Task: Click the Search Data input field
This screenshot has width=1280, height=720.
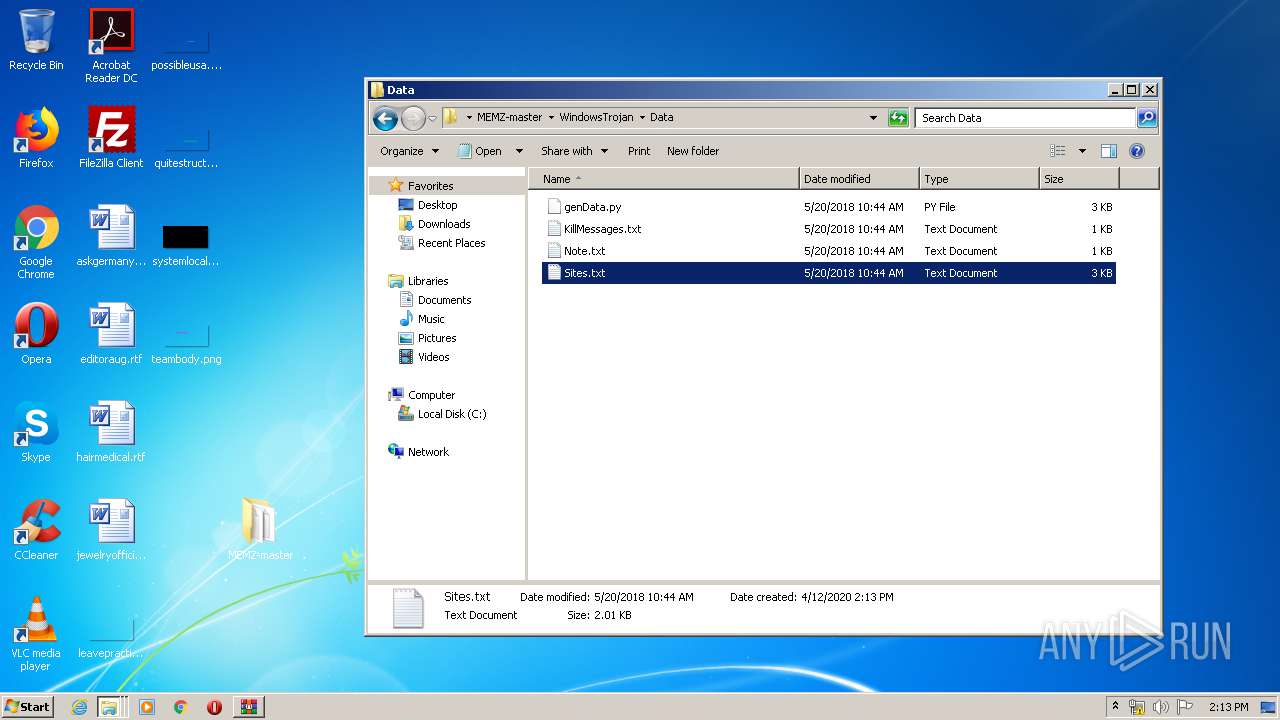Action: (1025, 118)
